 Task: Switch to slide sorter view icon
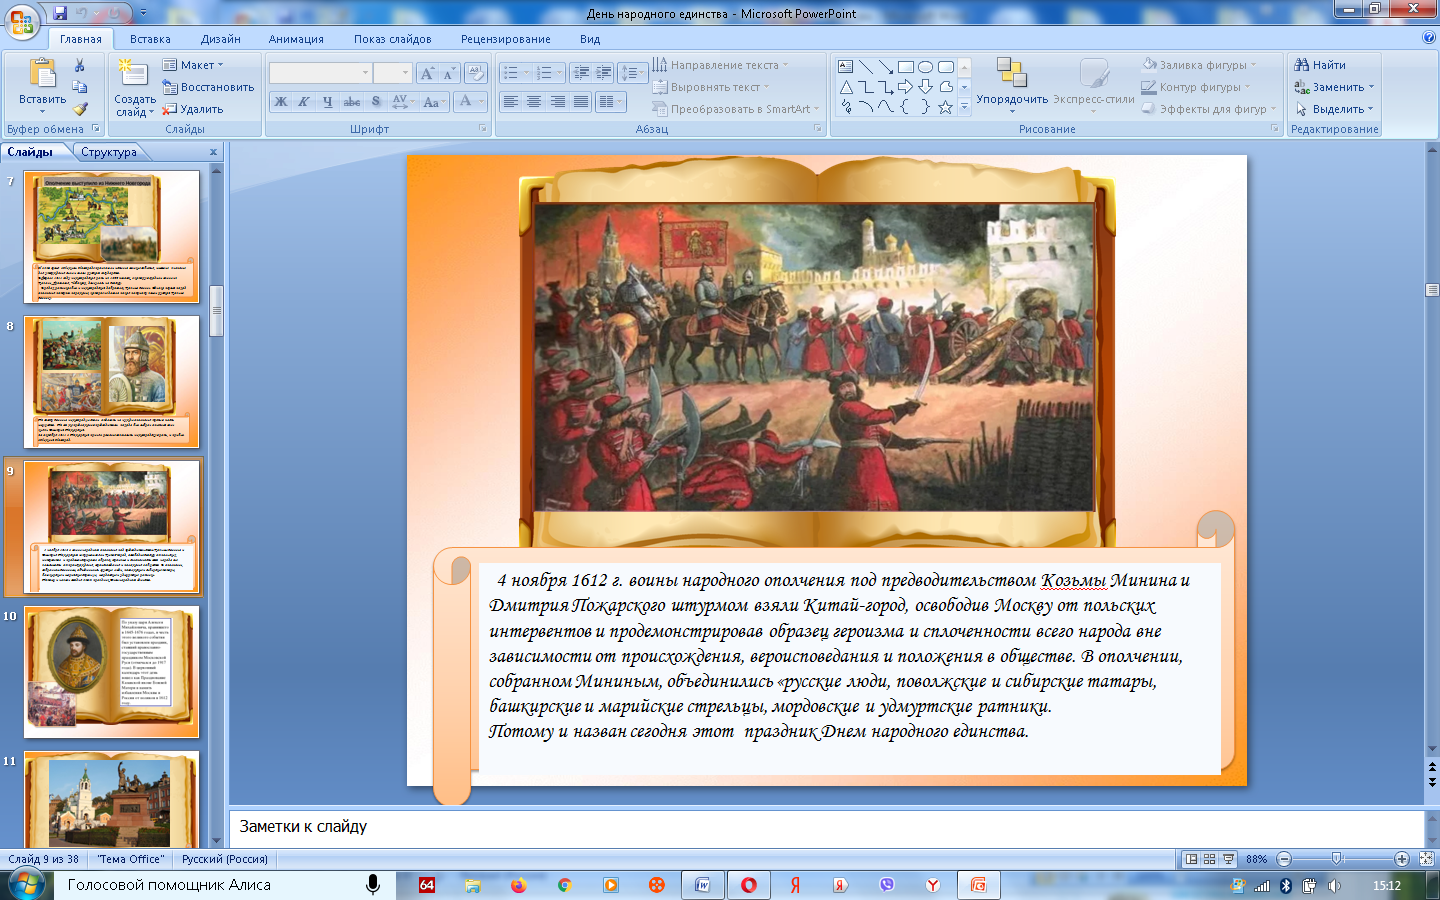click(x=1209, y=859)
